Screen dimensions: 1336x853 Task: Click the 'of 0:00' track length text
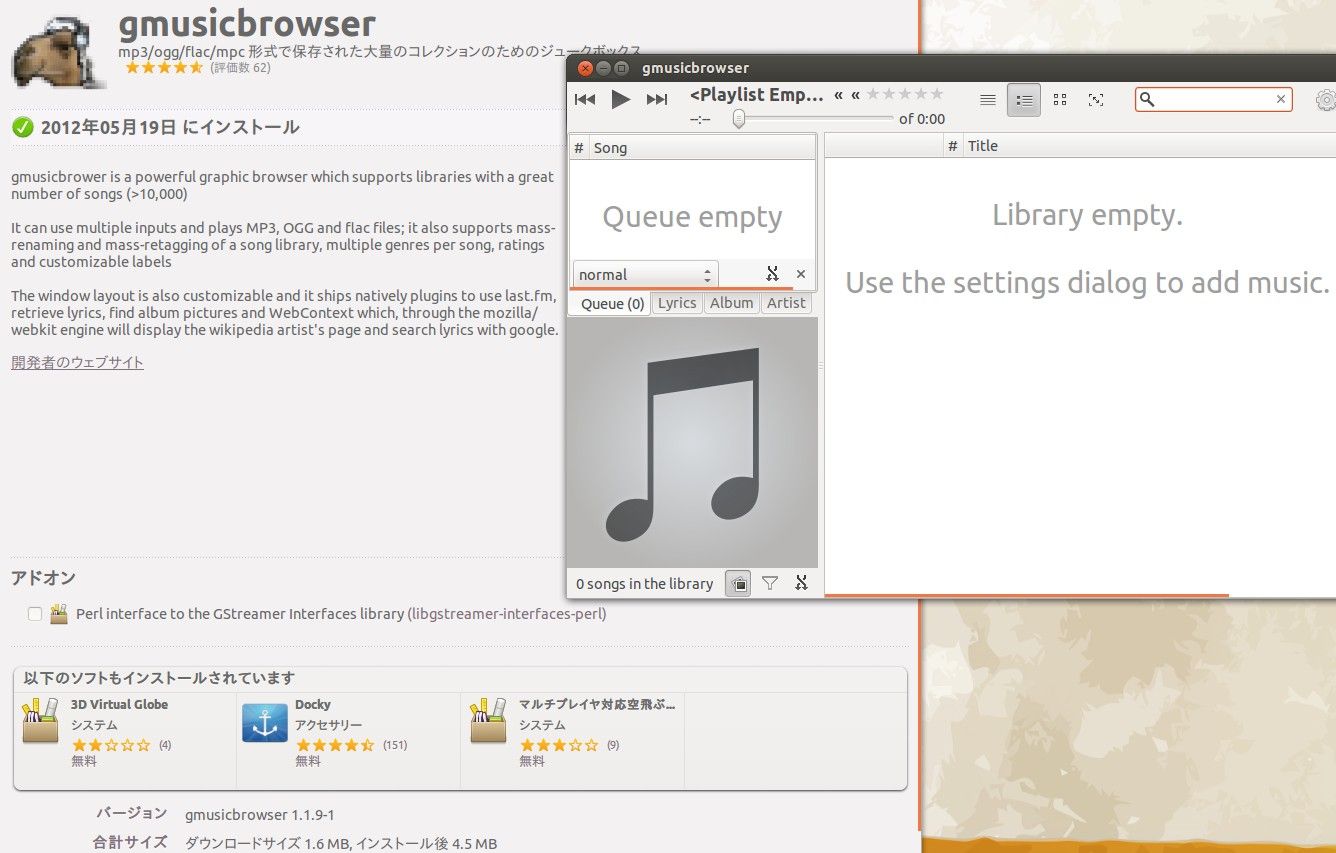[x=922, y=119]
